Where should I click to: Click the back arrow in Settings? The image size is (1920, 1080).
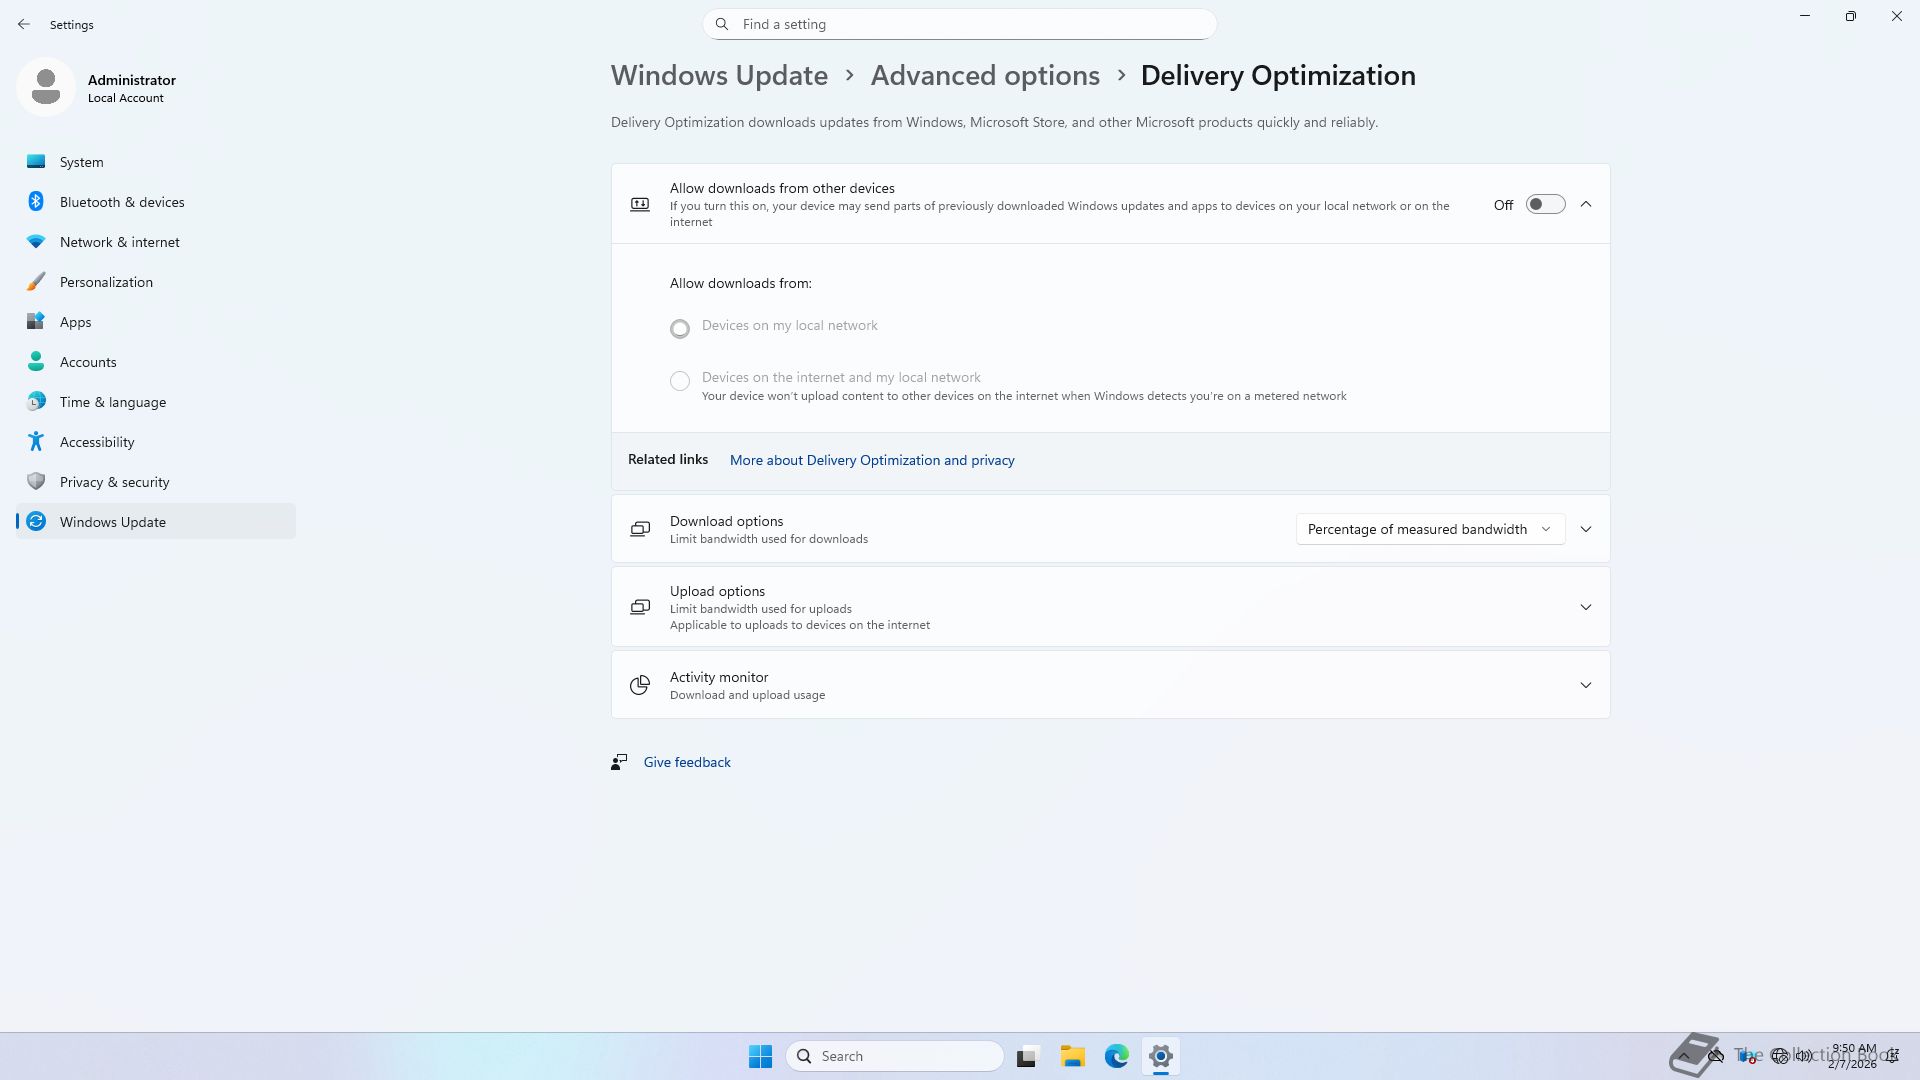pyautogui.click(x=24, y=24)
